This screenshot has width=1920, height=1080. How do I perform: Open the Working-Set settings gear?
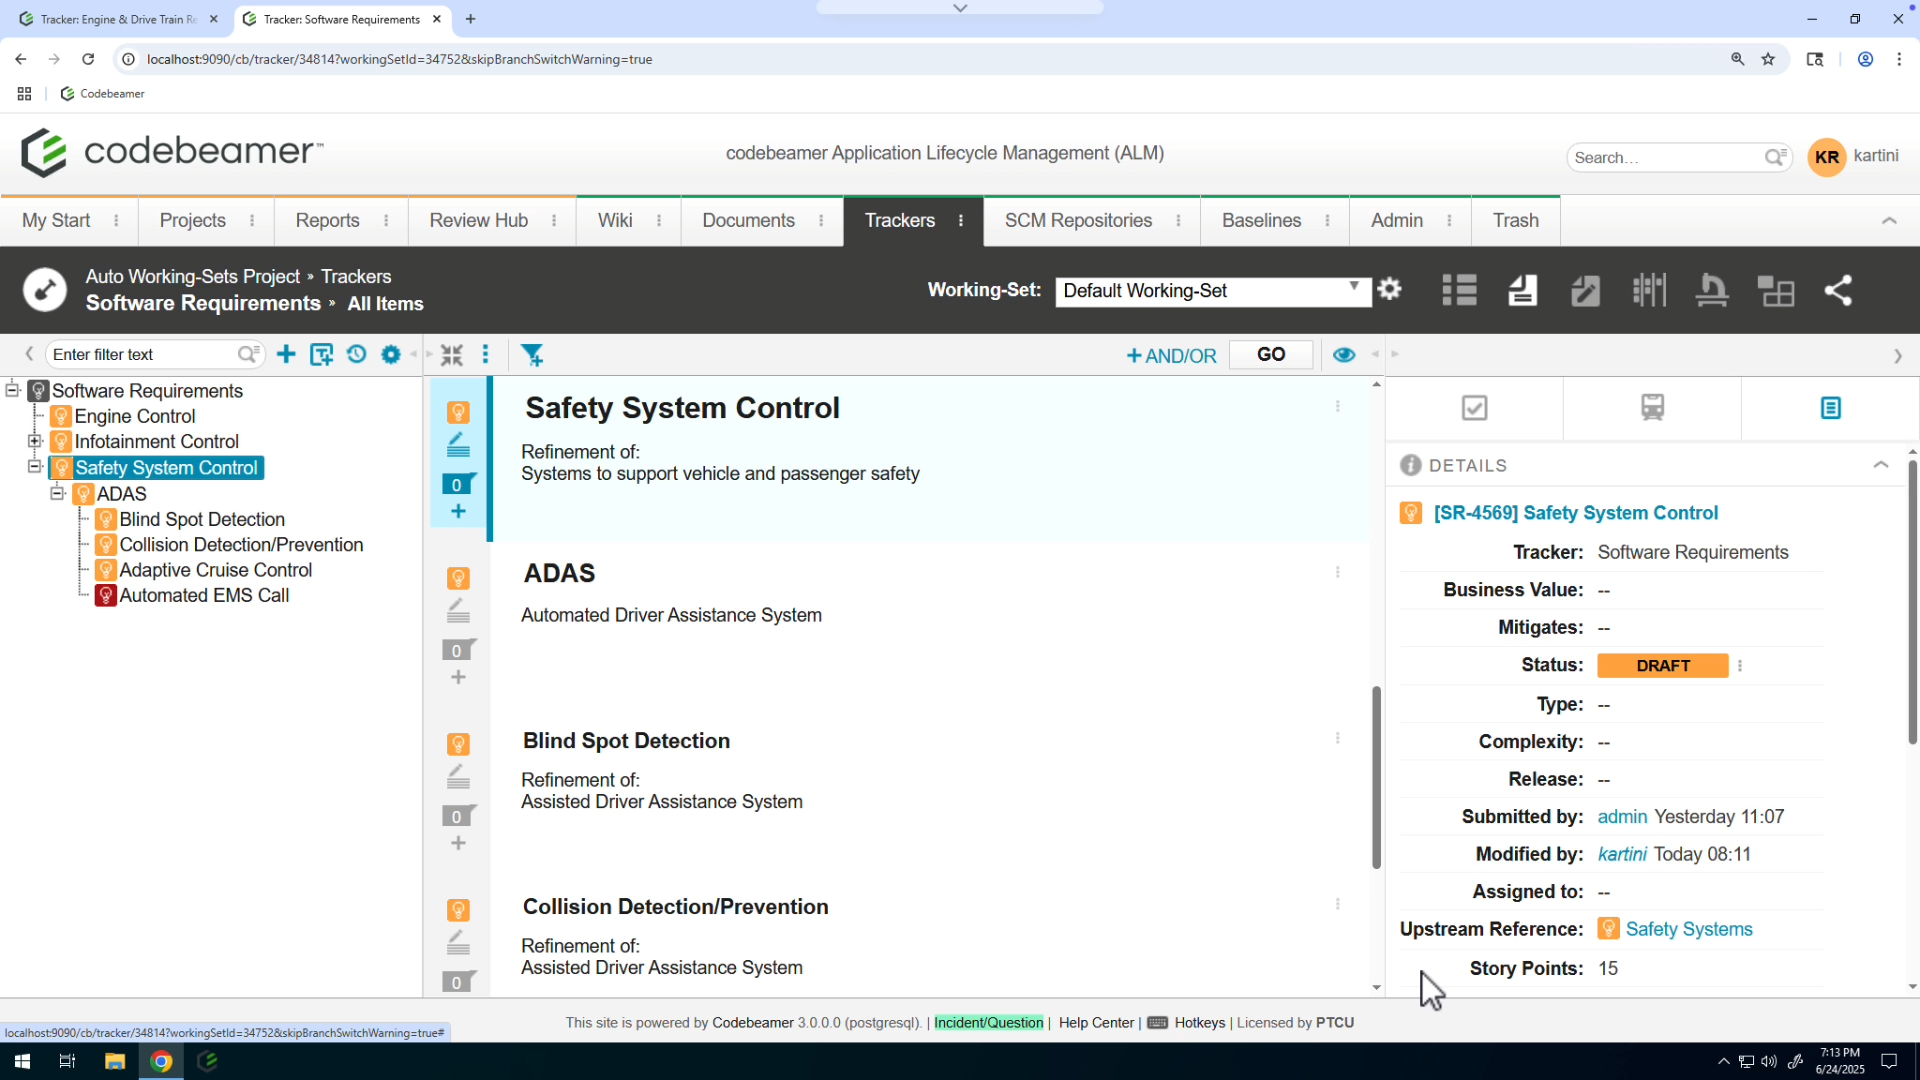pyautogui.click(x=1389, y=290)
